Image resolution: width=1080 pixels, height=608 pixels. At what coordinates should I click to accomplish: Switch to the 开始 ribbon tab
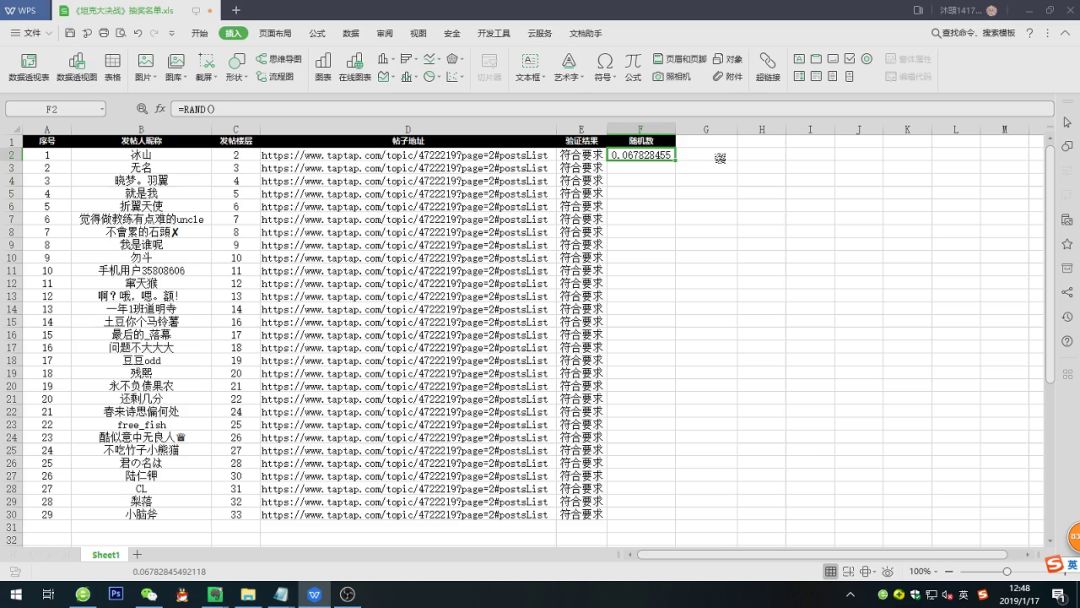200,33
